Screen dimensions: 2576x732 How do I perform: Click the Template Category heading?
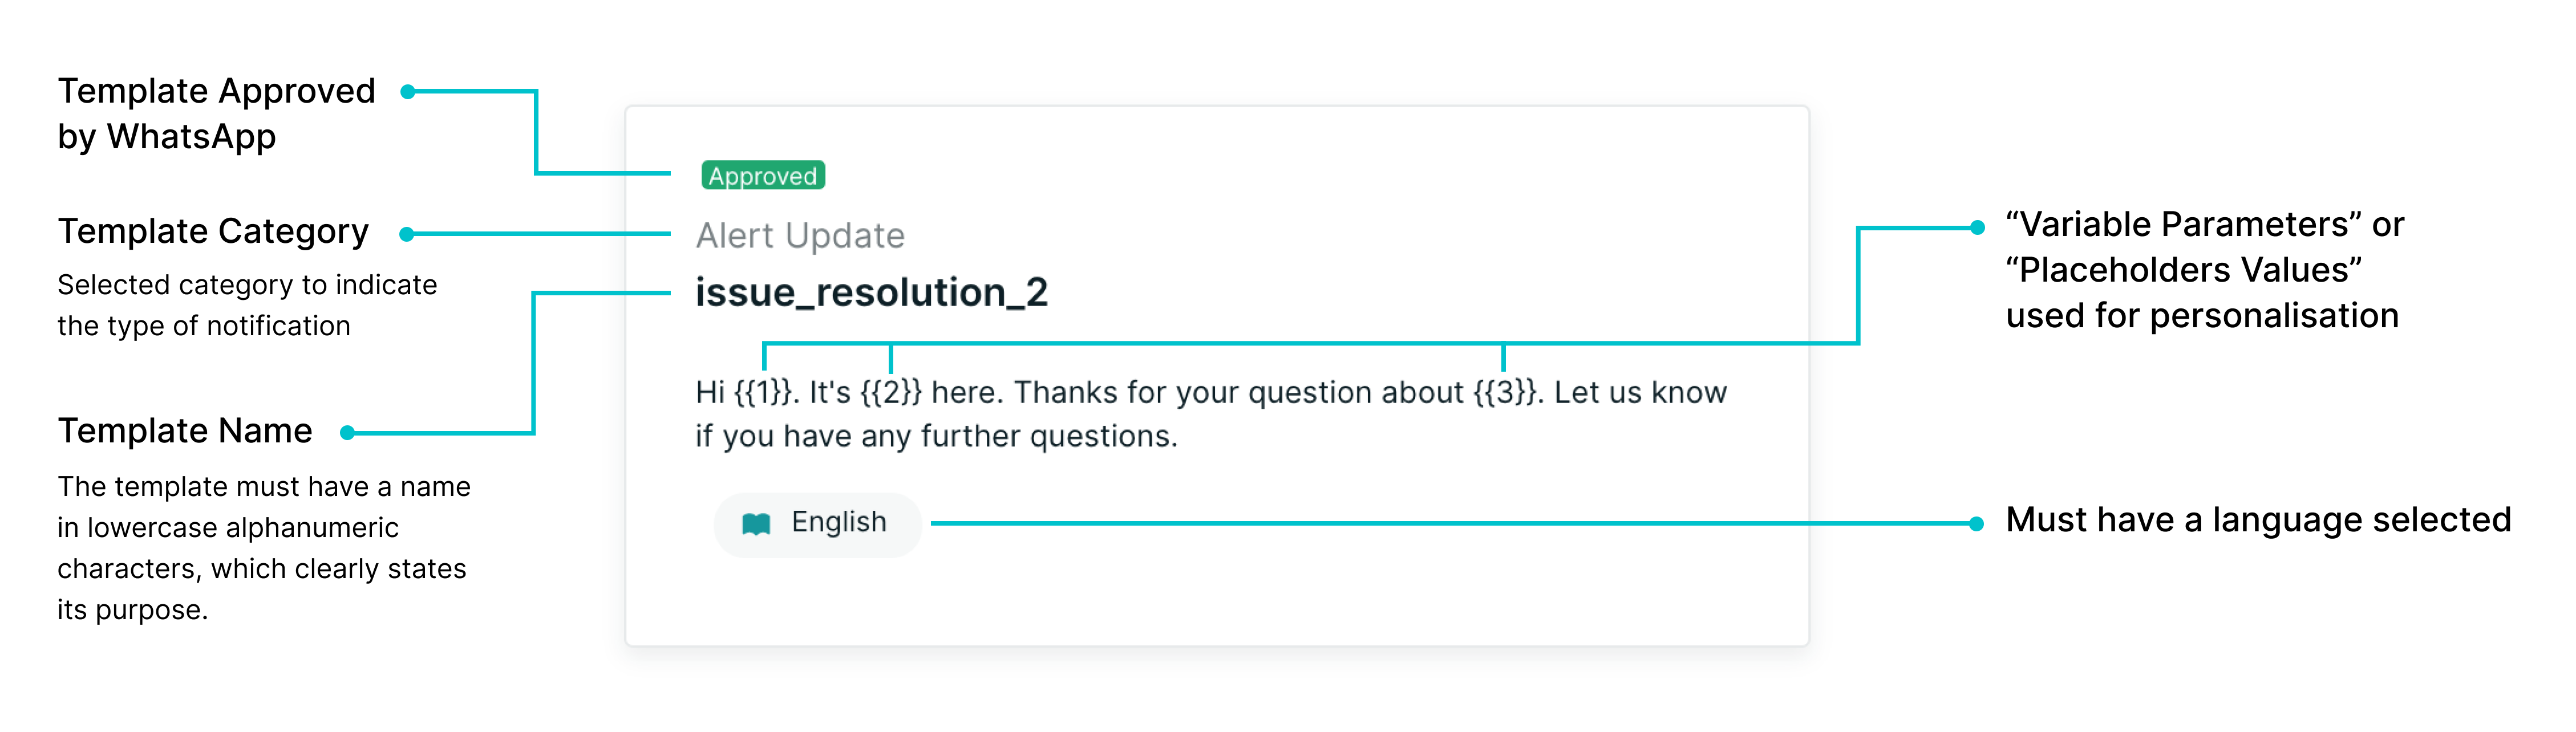(x=213, y=231)
